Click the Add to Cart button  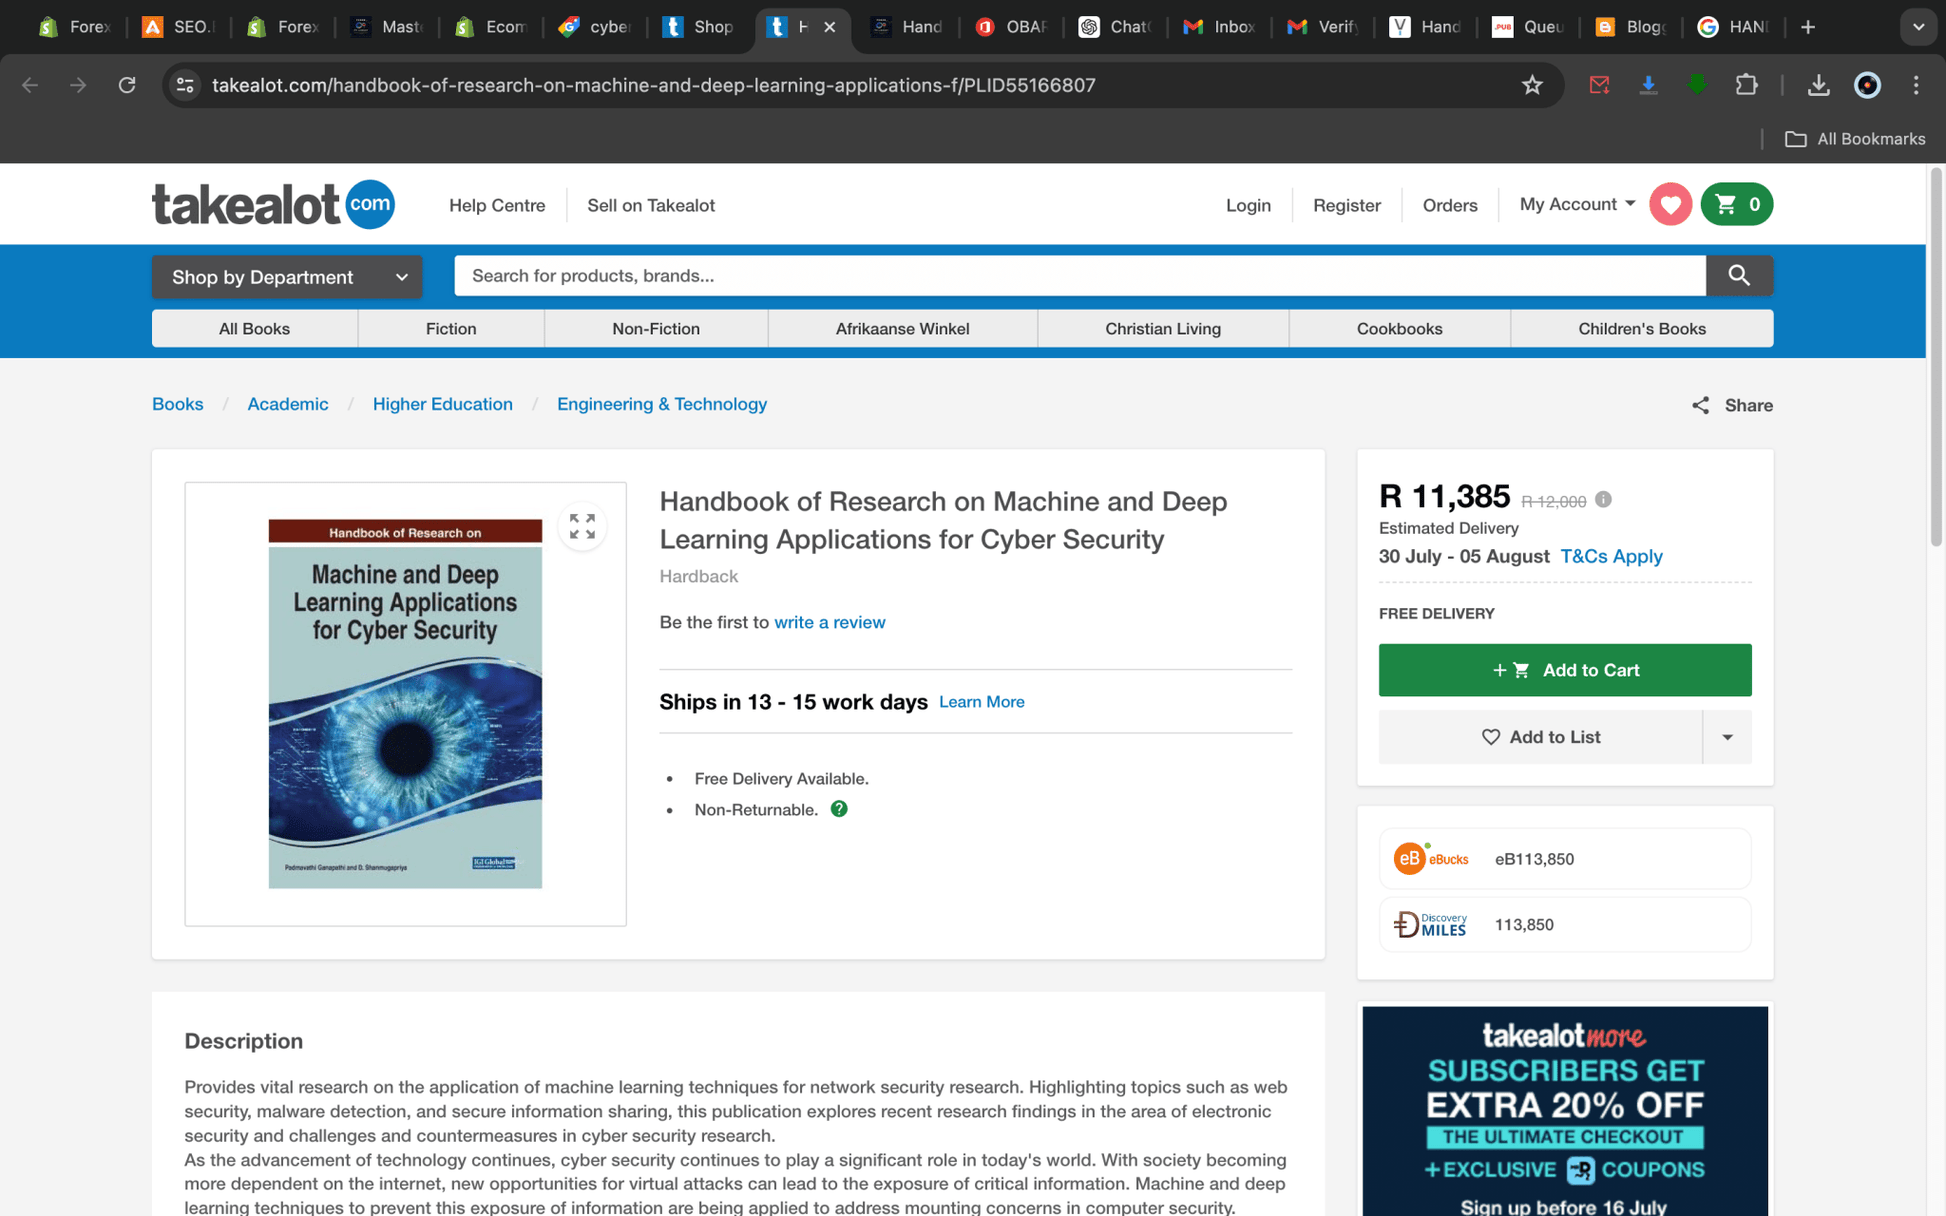tap(1565, 670)
